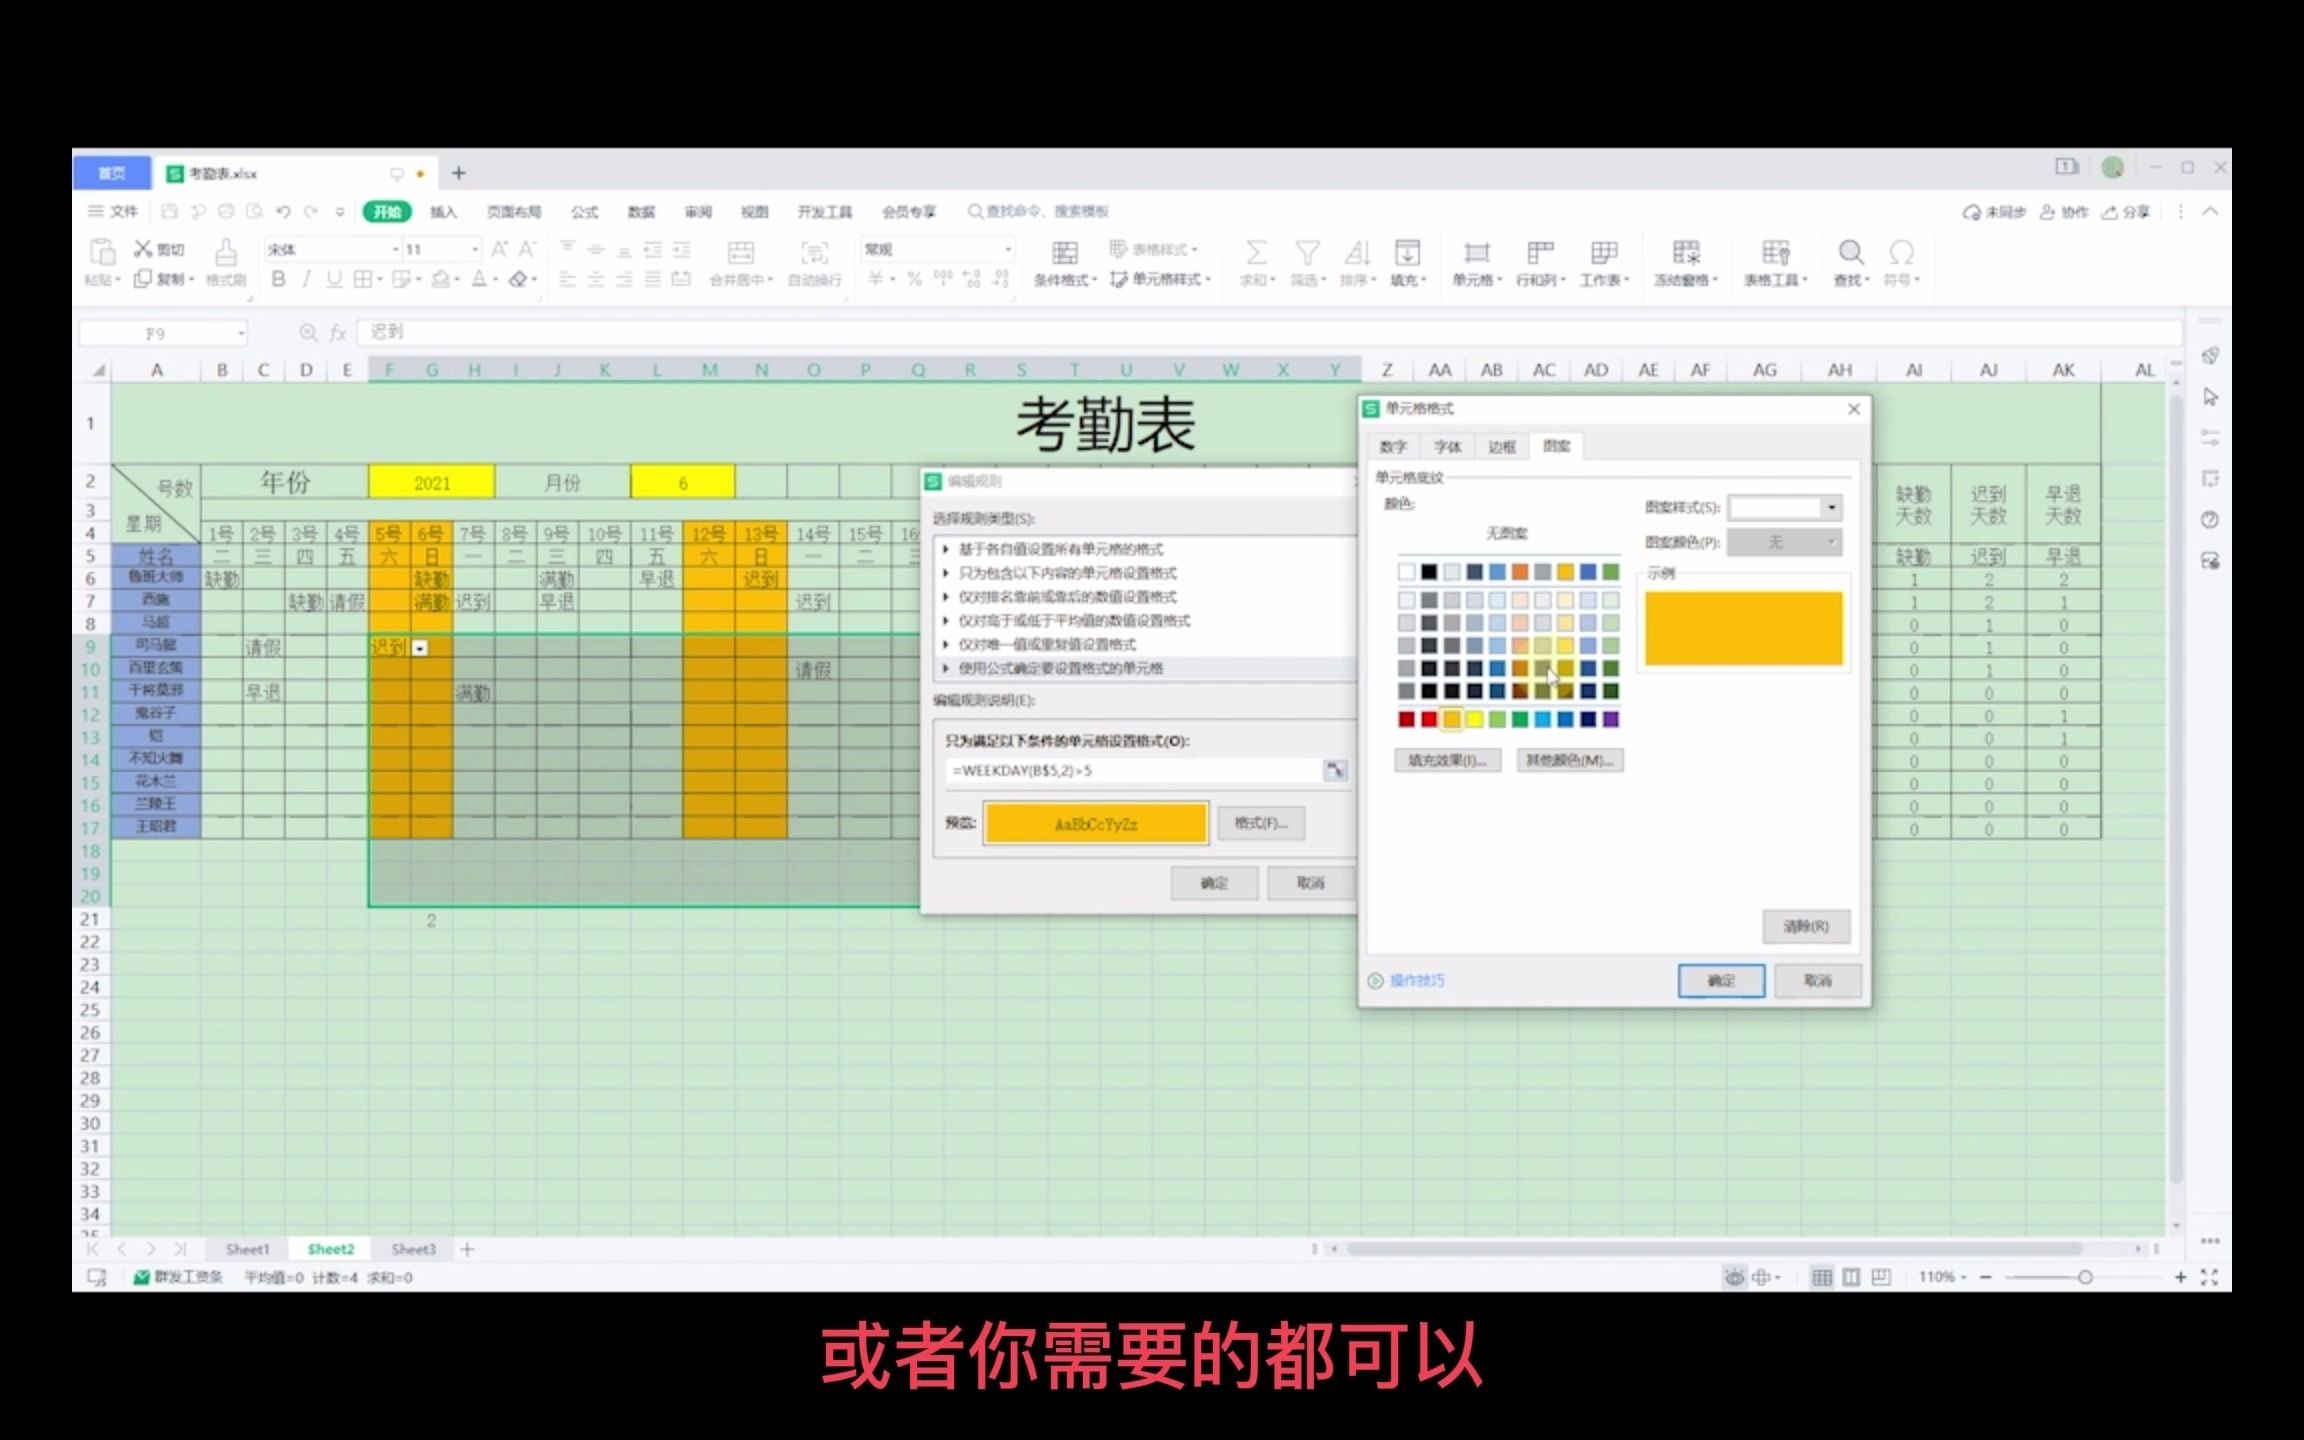Click the 查找 (Find) magnifier icon
This screenshot has width=2304, height=1440.
click(1850, 252)
